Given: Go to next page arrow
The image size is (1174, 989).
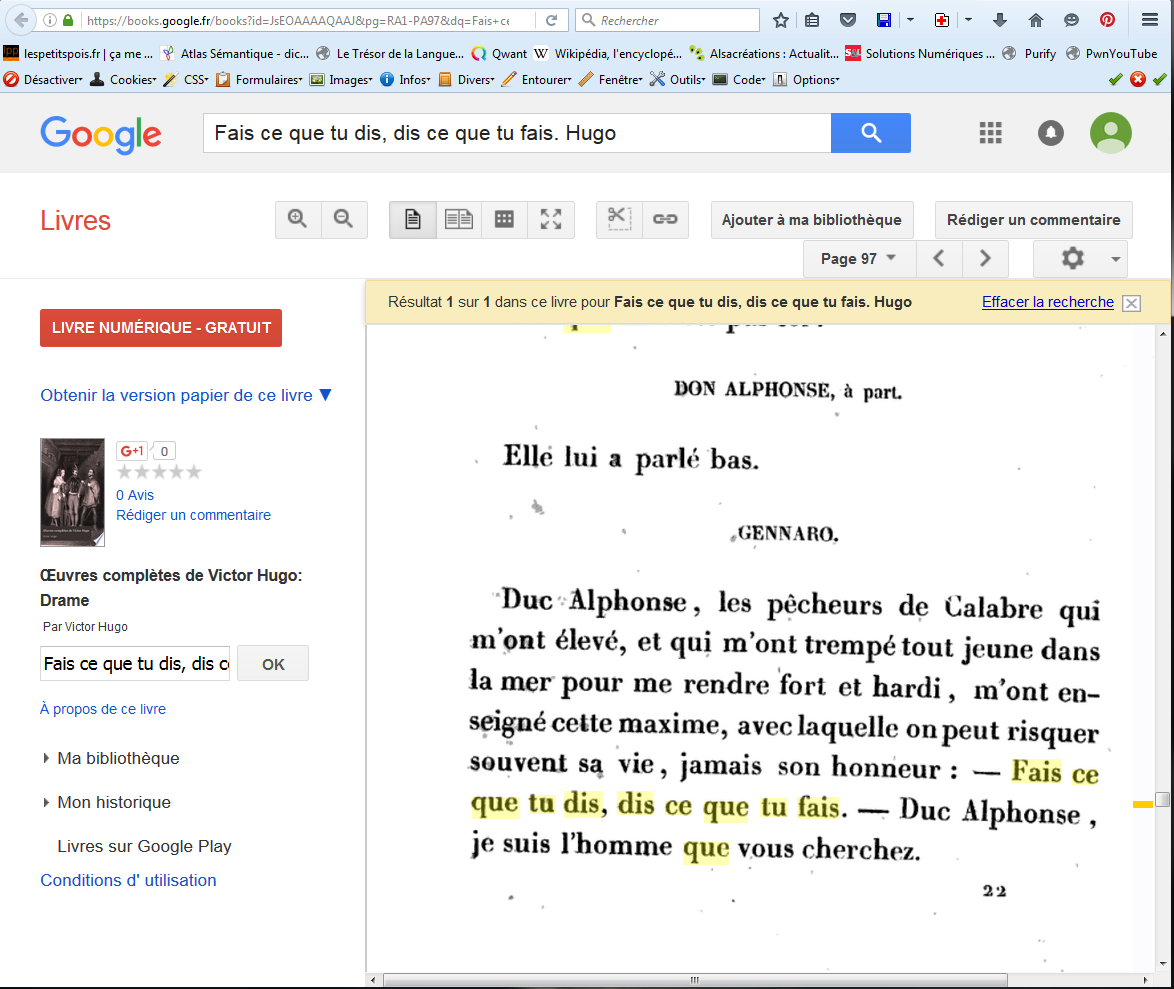Looking at the screenshot, I should [985, 259].
